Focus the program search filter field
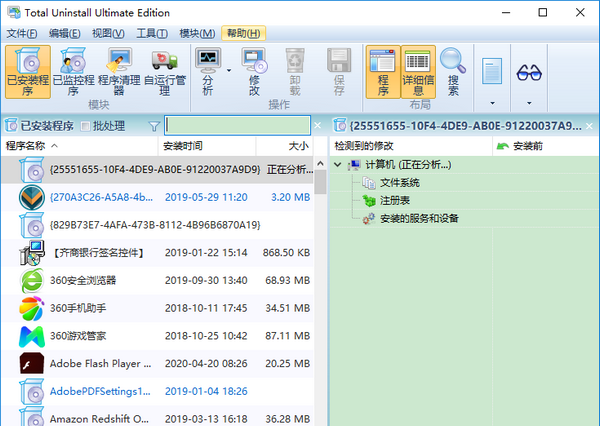Viewport: 600px width, 443px height. click(237, 125)
